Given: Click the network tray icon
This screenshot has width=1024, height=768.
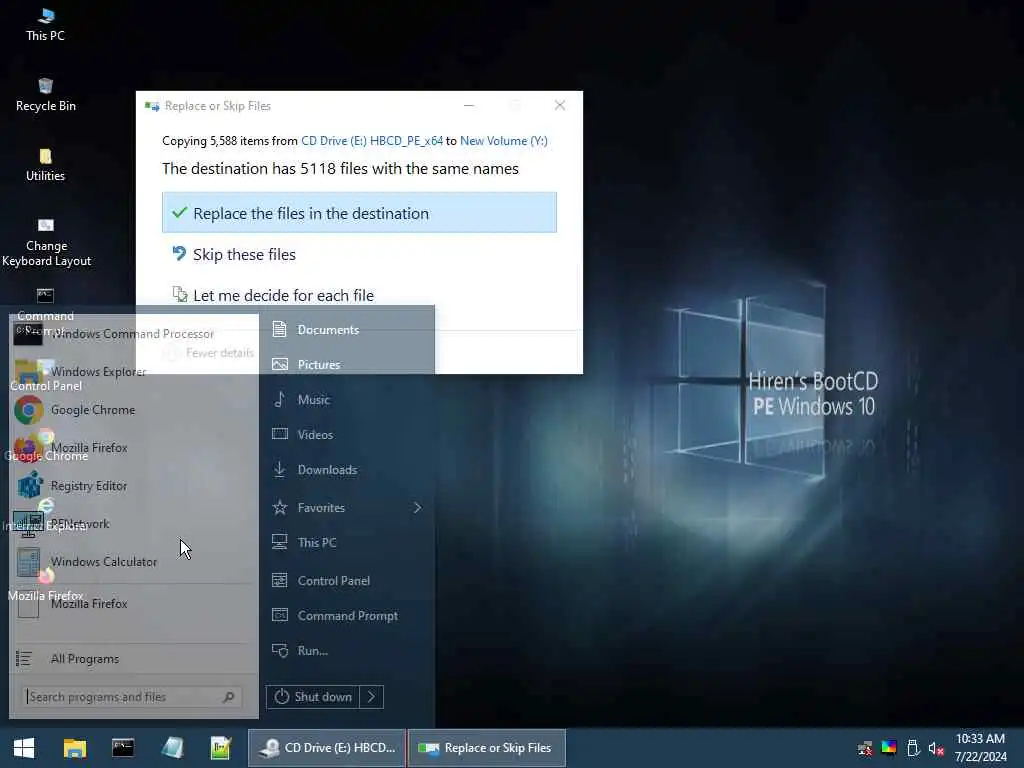Looking at the screenshot, I should tap(865, 748).
